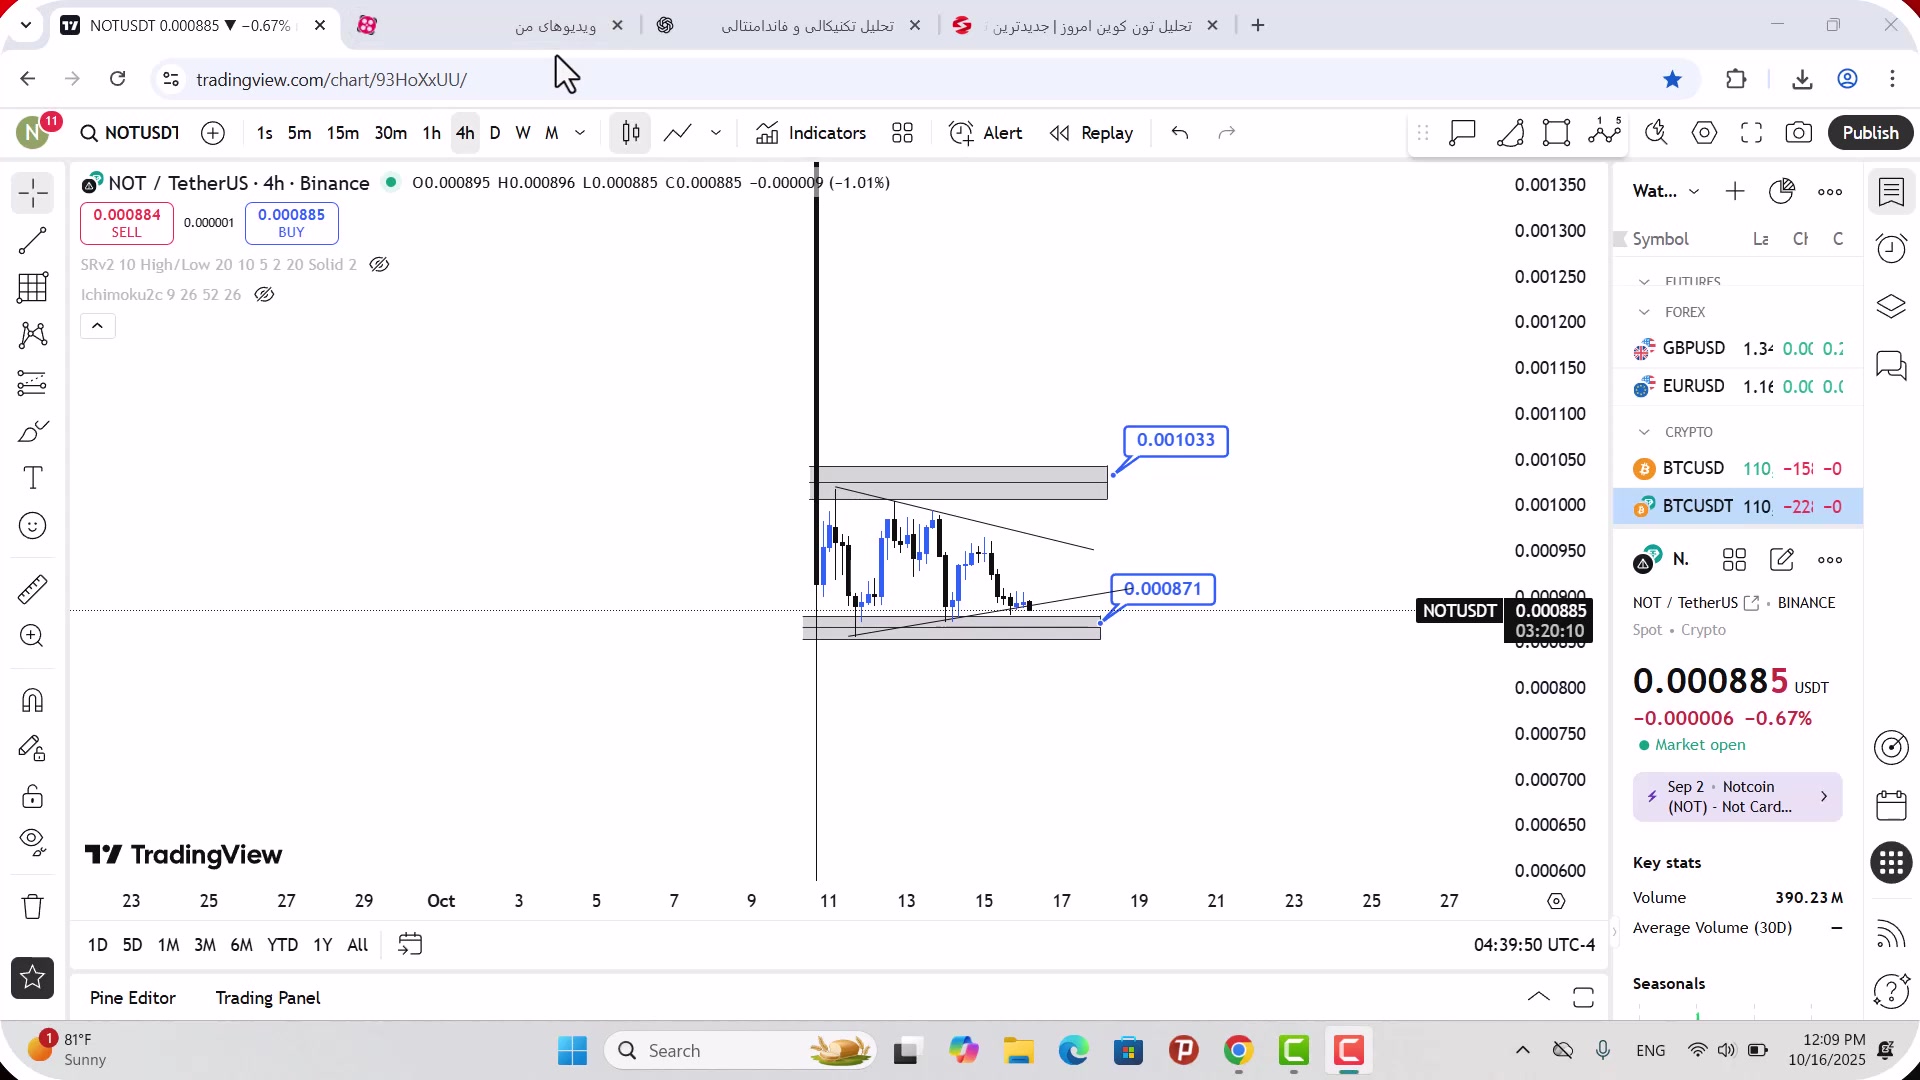Viewport: 1920px width, 1080px height.
Task: Open the economic calendar sidebar icon
Action: (1891, 805)
